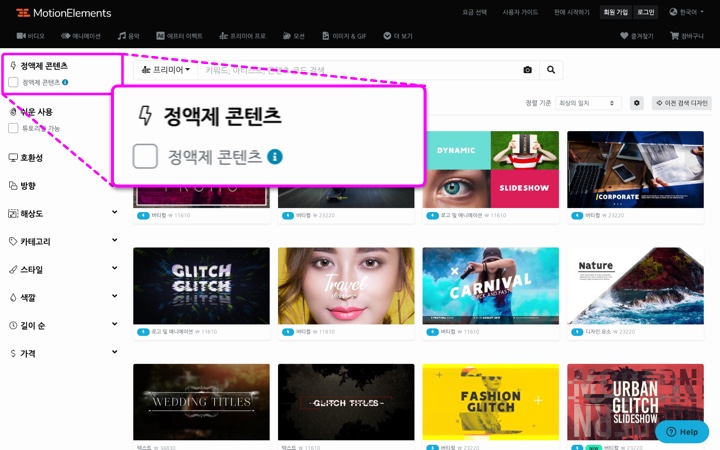This screenshot has height=450, width=720.
Task: Click the MotionElements logo
Action: pyautogui.click(x=63, y=13)
